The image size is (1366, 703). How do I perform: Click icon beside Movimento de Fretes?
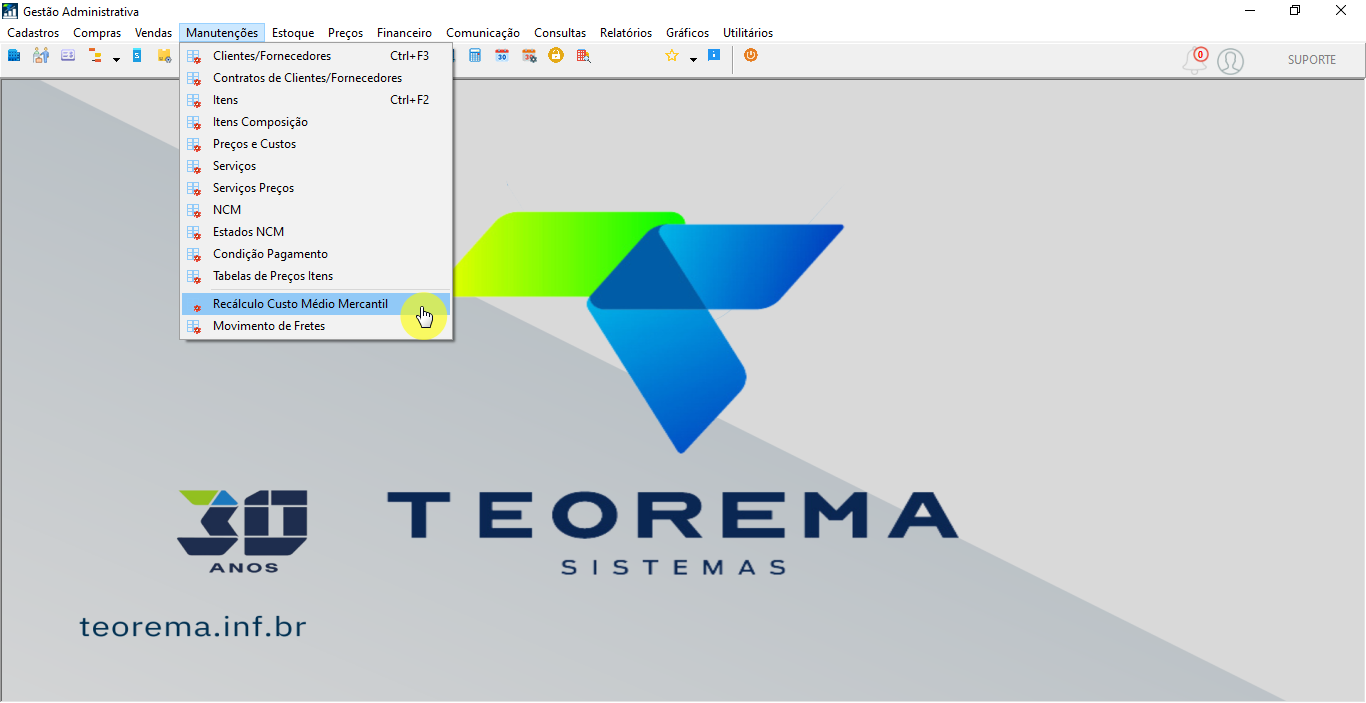195,326
